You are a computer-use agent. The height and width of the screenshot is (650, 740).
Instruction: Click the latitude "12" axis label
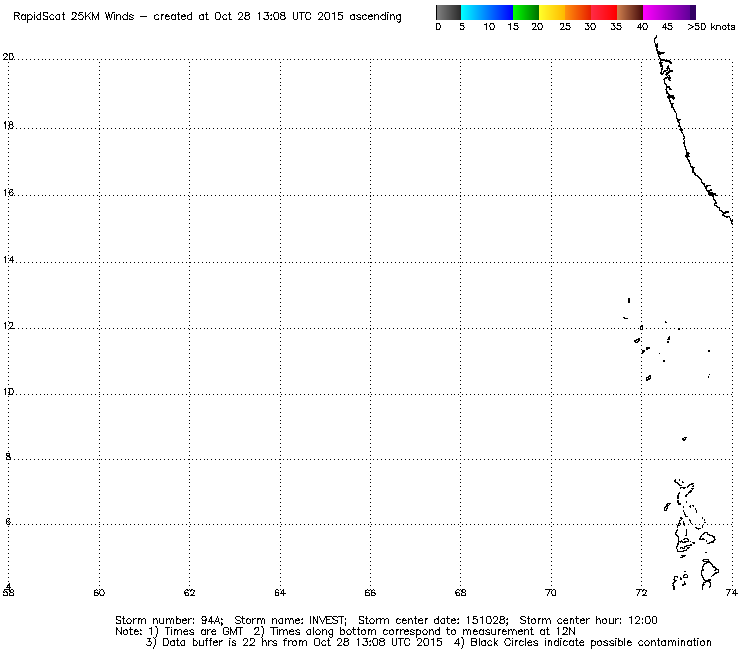pyautogui.click(x=8, y=326)
